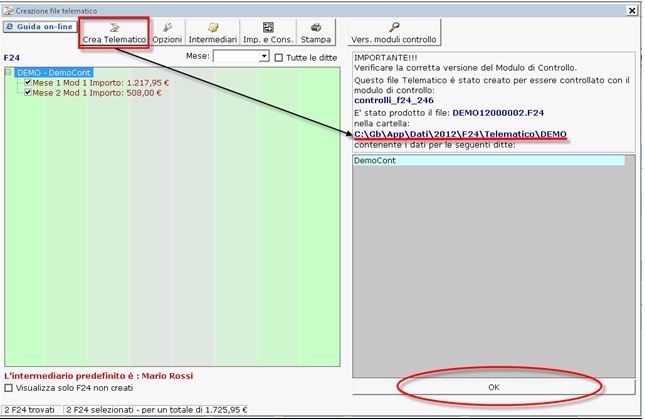
Task: Select DEMO - DemoCont tree item
Action: [54, 73]
